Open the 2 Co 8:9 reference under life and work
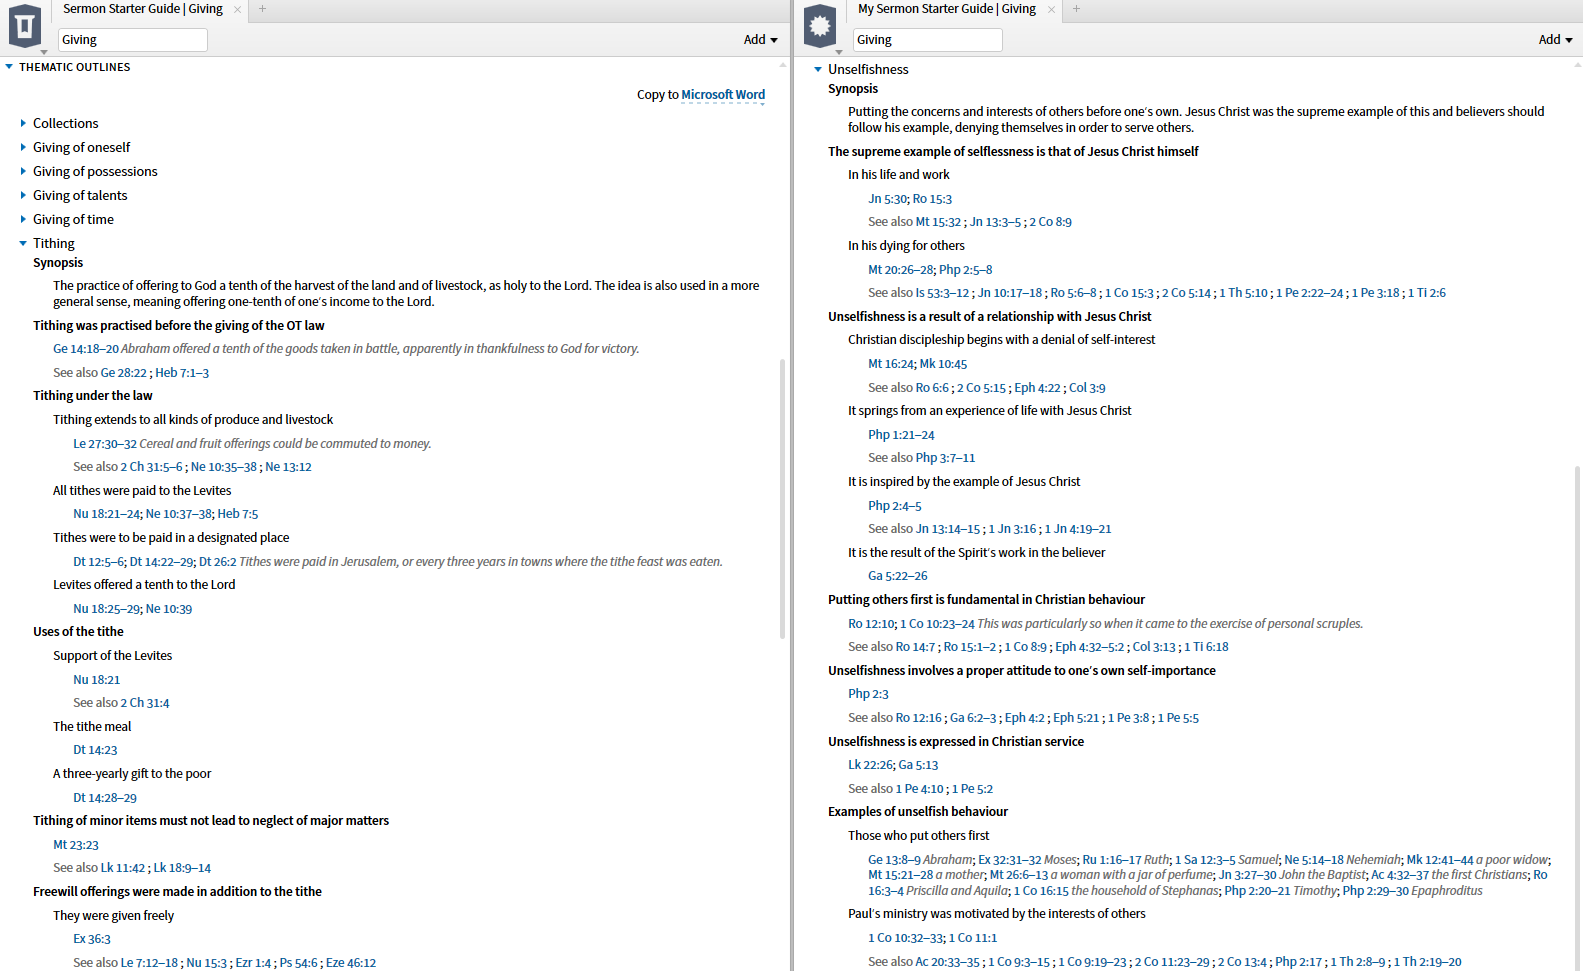 pyautogui.click(x=1051, y=222)
